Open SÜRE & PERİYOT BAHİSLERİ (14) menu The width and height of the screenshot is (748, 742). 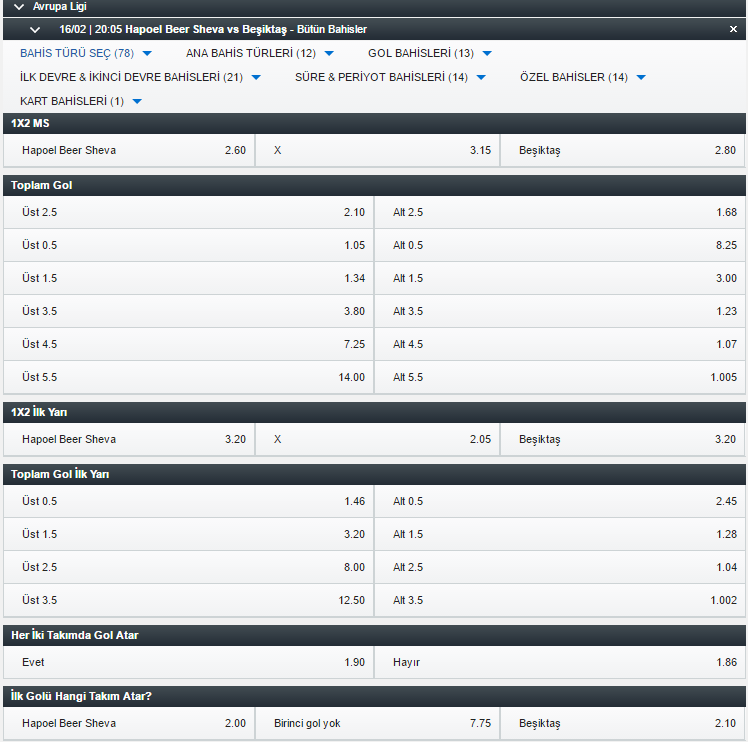click(x=390, y=77)
